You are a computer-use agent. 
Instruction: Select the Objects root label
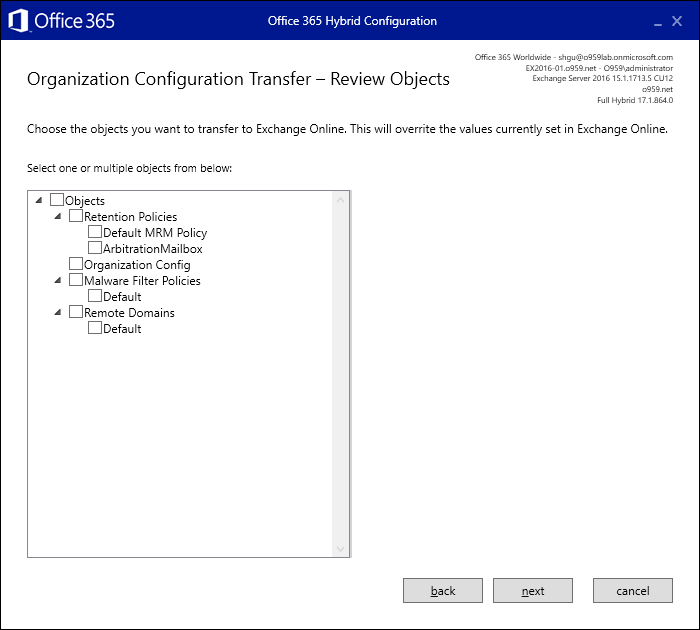pos(85,201)
